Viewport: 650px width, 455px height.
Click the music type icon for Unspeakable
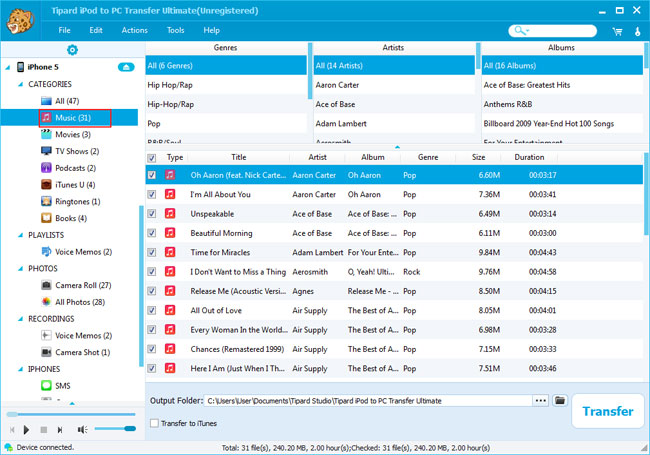(170, 213)
